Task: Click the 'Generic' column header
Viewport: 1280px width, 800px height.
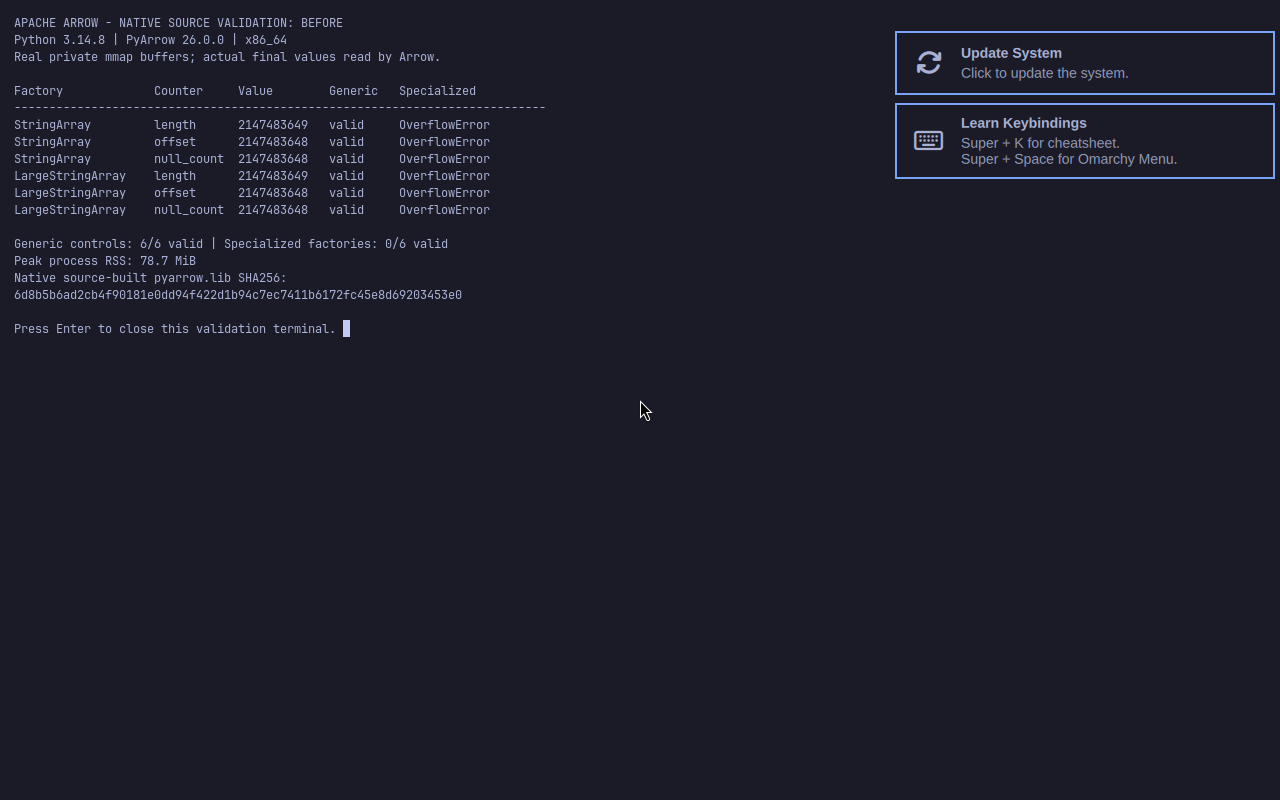Action: tap(353, 91)
